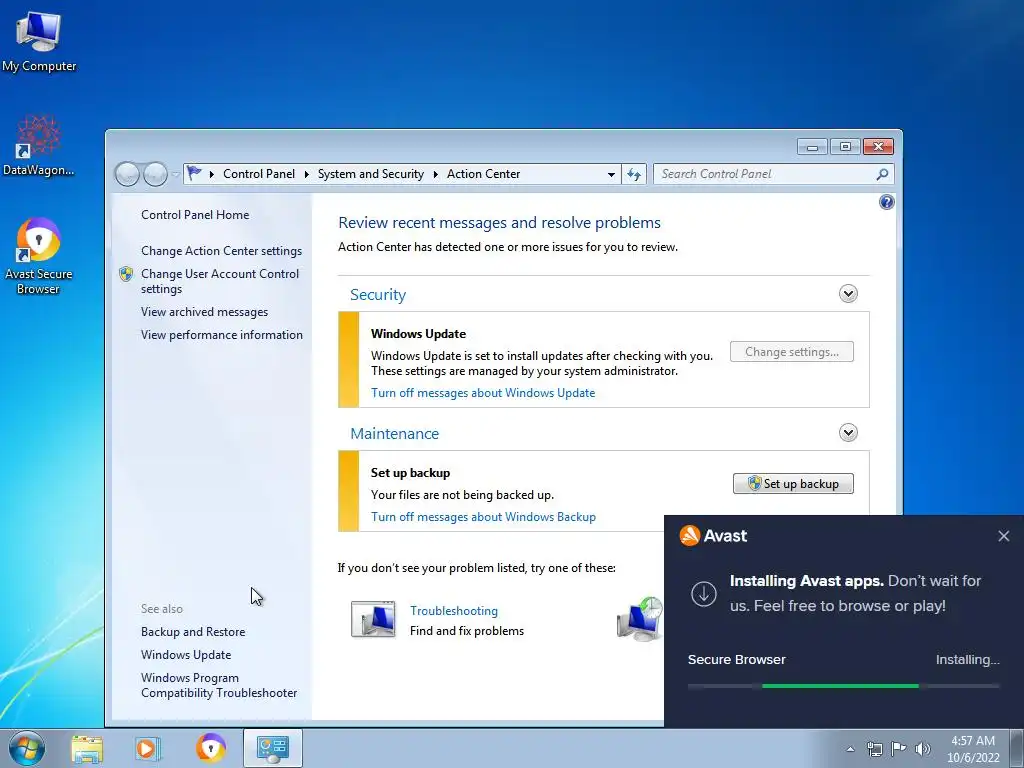
Task: Open recent pages dropdown beside navigation arrows
Action: tap(175, 174)
